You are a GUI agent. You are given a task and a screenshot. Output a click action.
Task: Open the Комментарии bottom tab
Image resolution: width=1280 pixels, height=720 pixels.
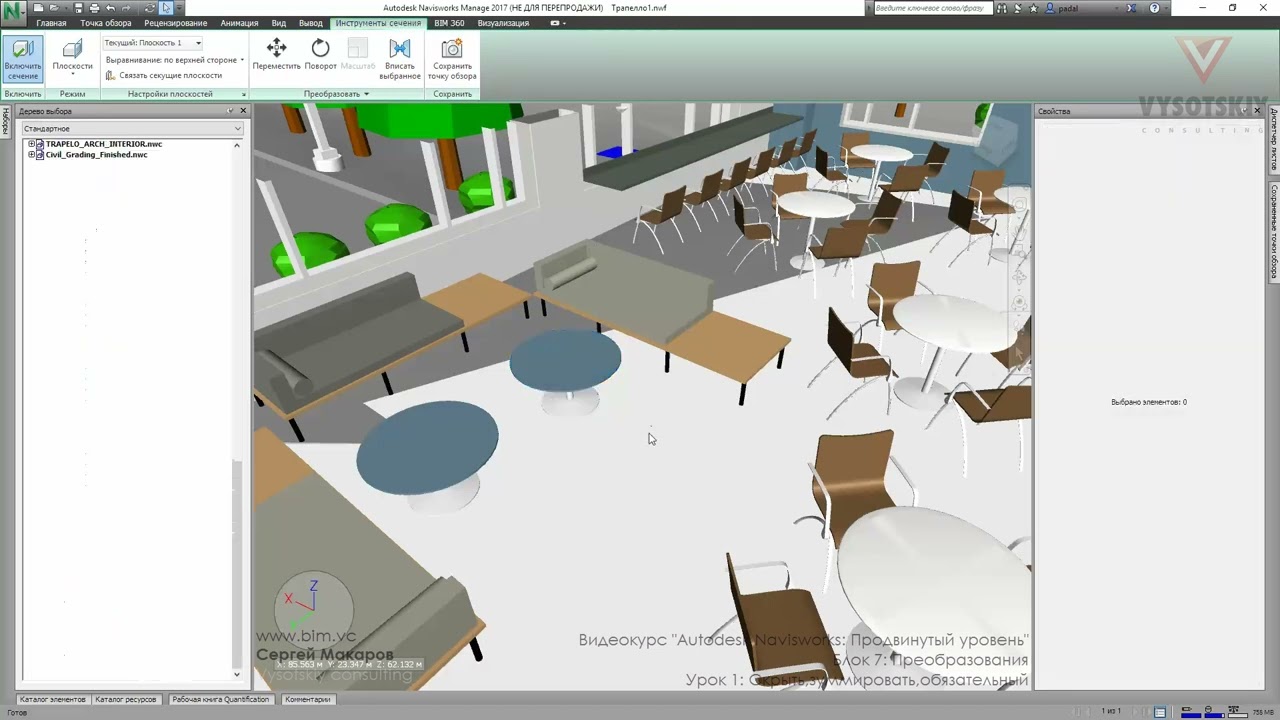click(x=307, y=699)
